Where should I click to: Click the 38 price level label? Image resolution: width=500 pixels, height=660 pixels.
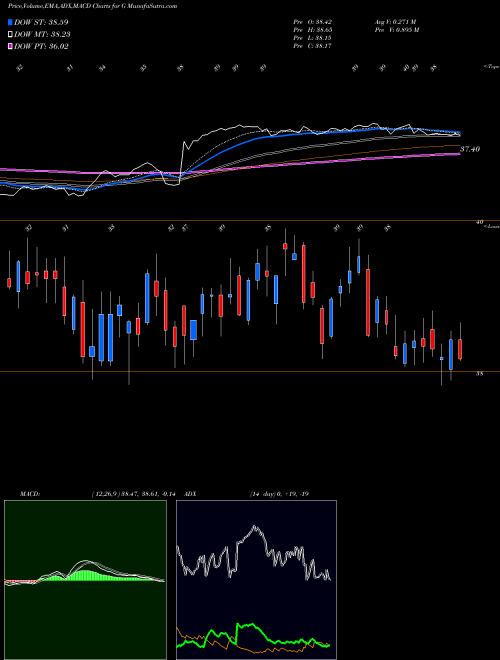[x=479, y=373]
